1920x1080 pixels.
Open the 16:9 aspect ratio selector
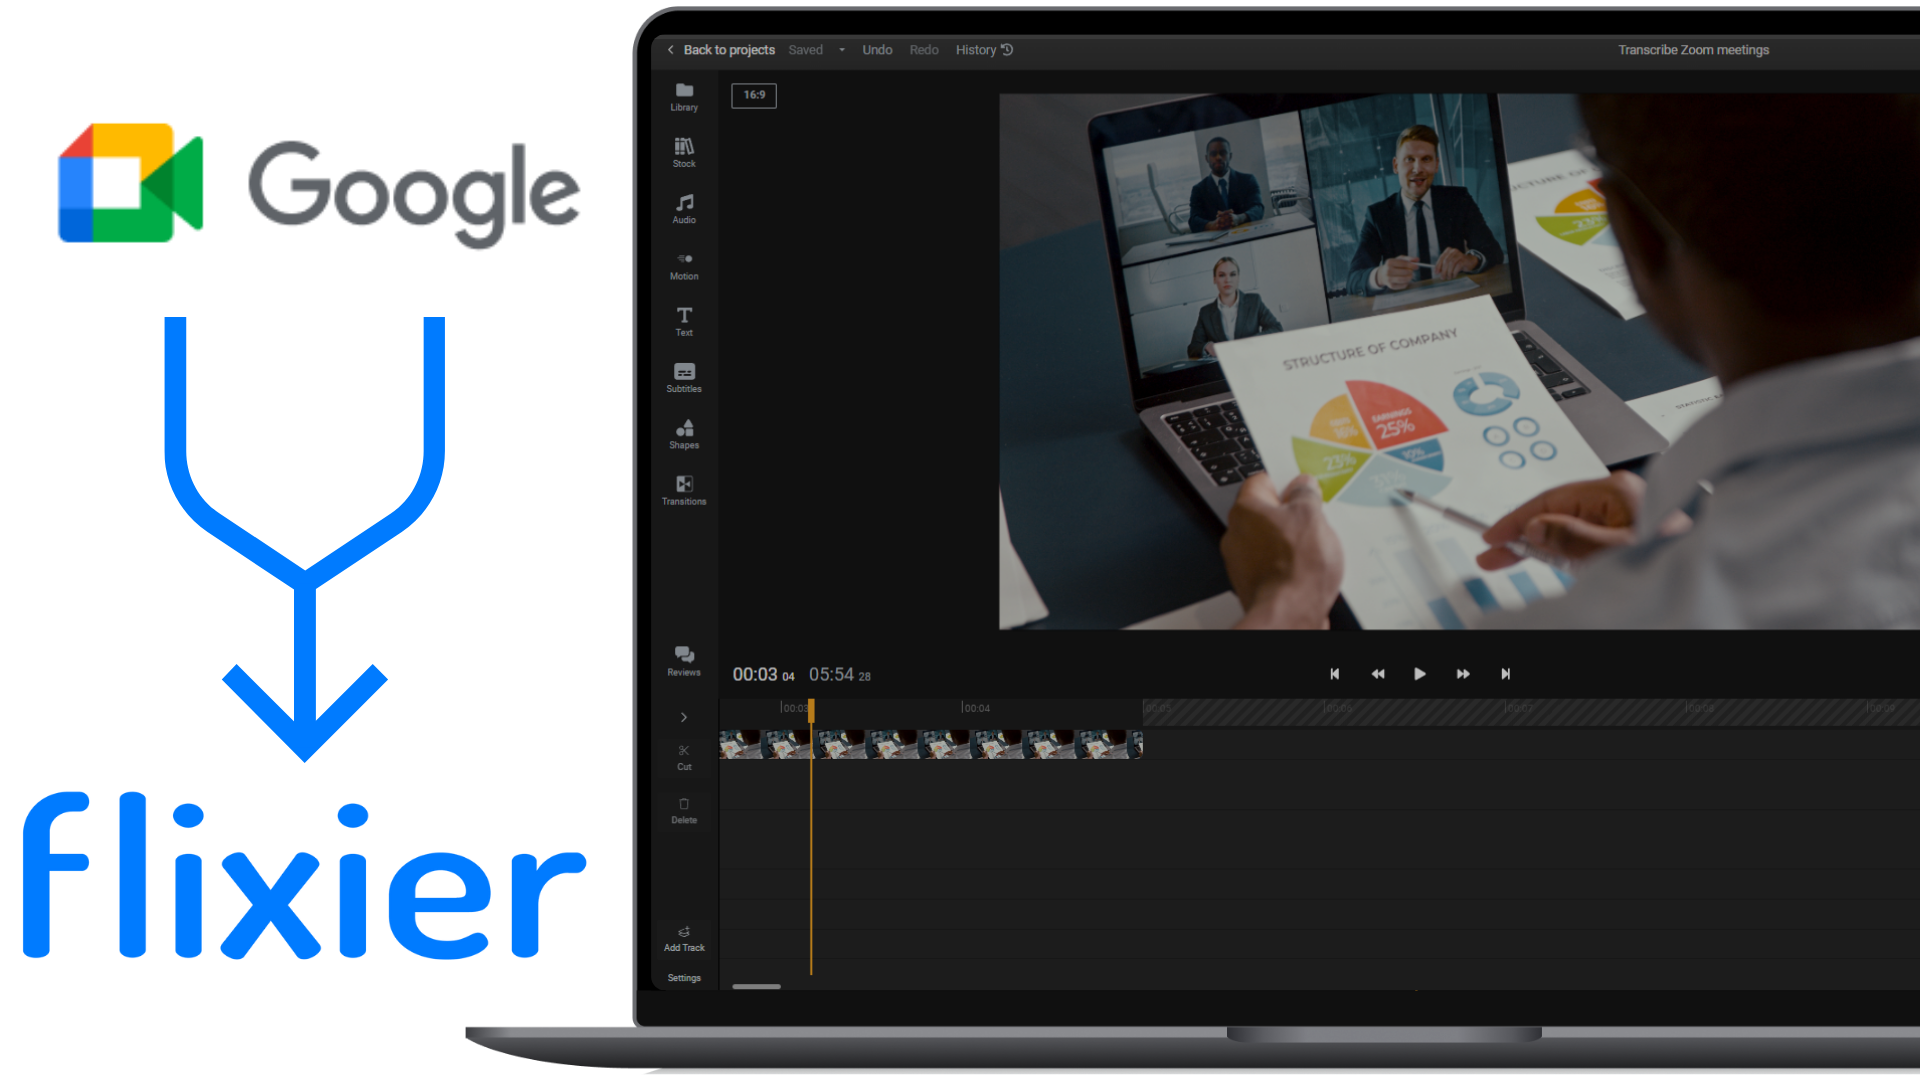[x=754, y=95]
